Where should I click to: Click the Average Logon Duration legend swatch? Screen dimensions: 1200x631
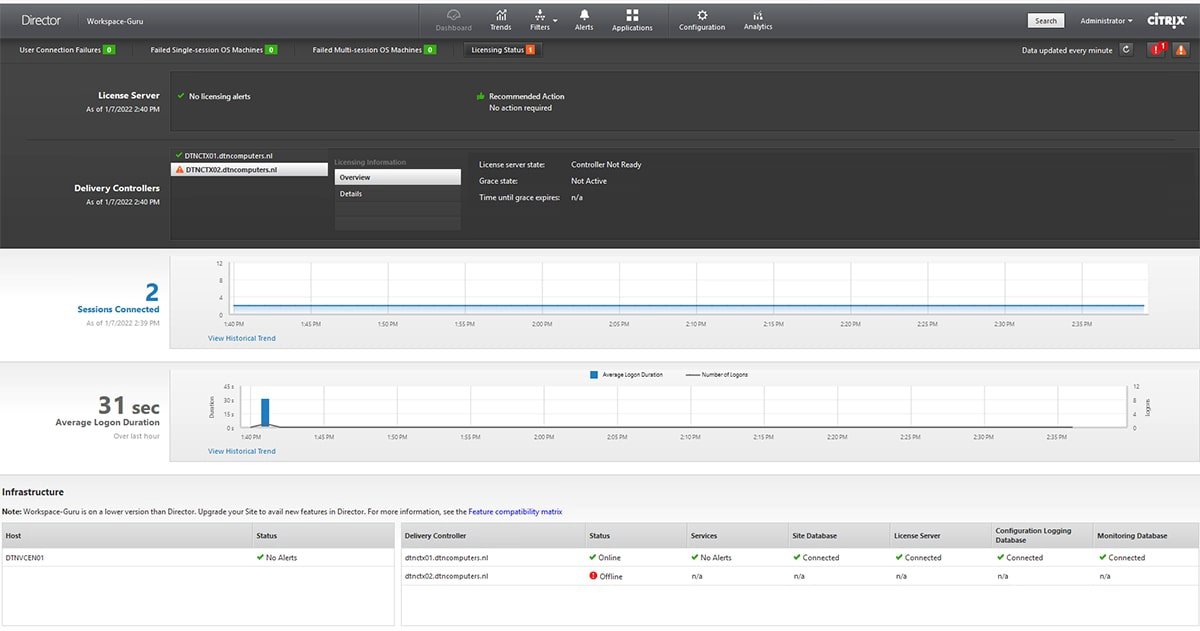[592, 373]
